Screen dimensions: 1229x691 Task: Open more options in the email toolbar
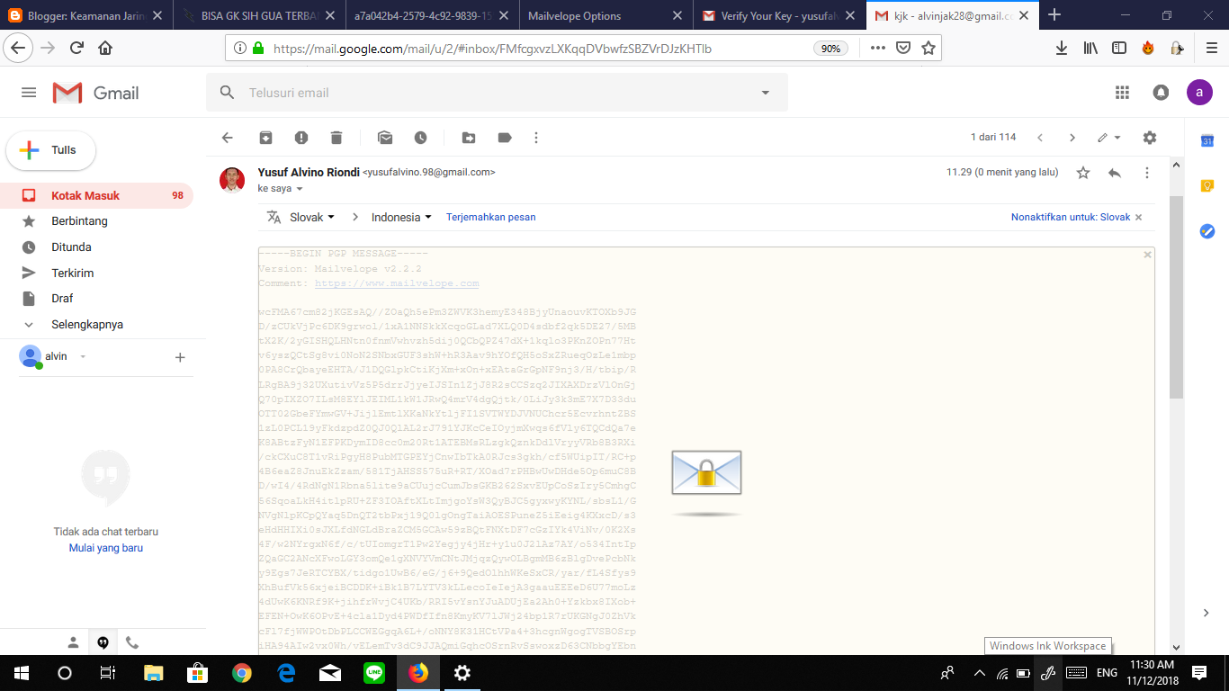[x=536, y=138]
